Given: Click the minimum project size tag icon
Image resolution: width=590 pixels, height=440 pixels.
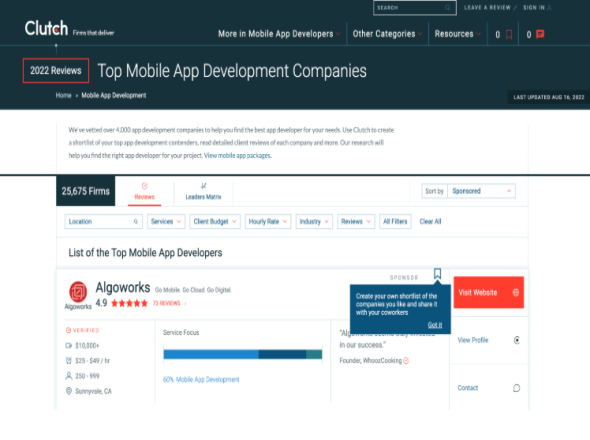Looking at the screenshot, I should coord(68,346).
